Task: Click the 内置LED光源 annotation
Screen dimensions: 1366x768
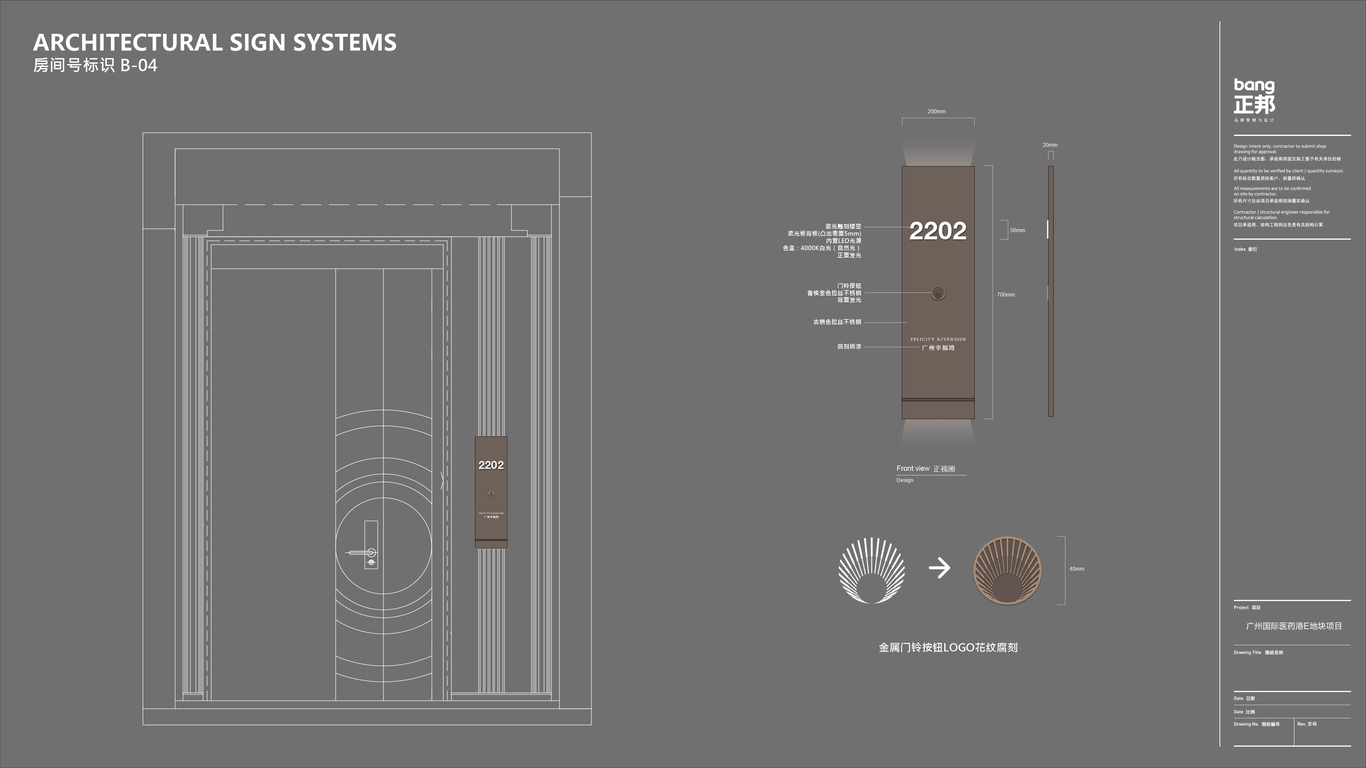Action: coord(843,241)
